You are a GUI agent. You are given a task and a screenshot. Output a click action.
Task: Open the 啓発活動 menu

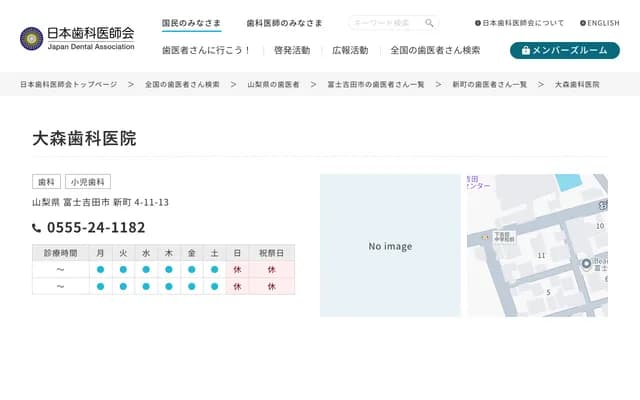coord(292,50)
